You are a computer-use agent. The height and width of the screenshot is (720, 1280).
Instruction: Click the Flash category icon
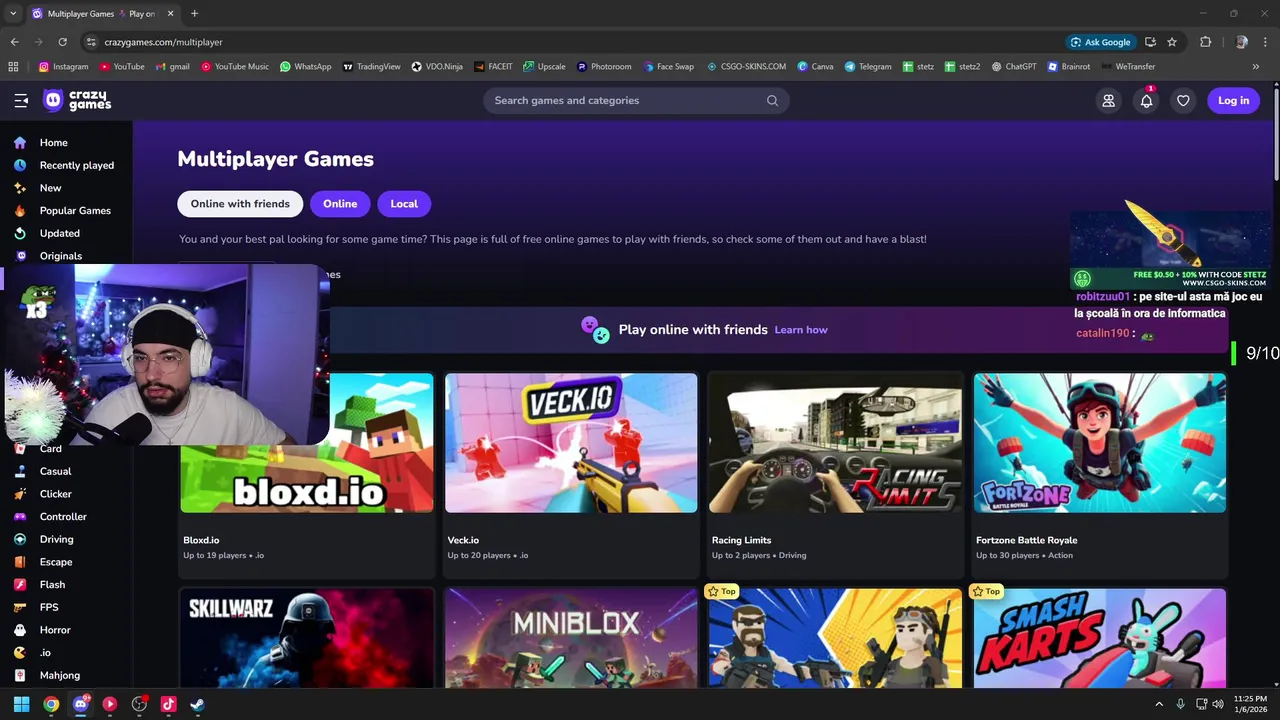coord(20,584)
